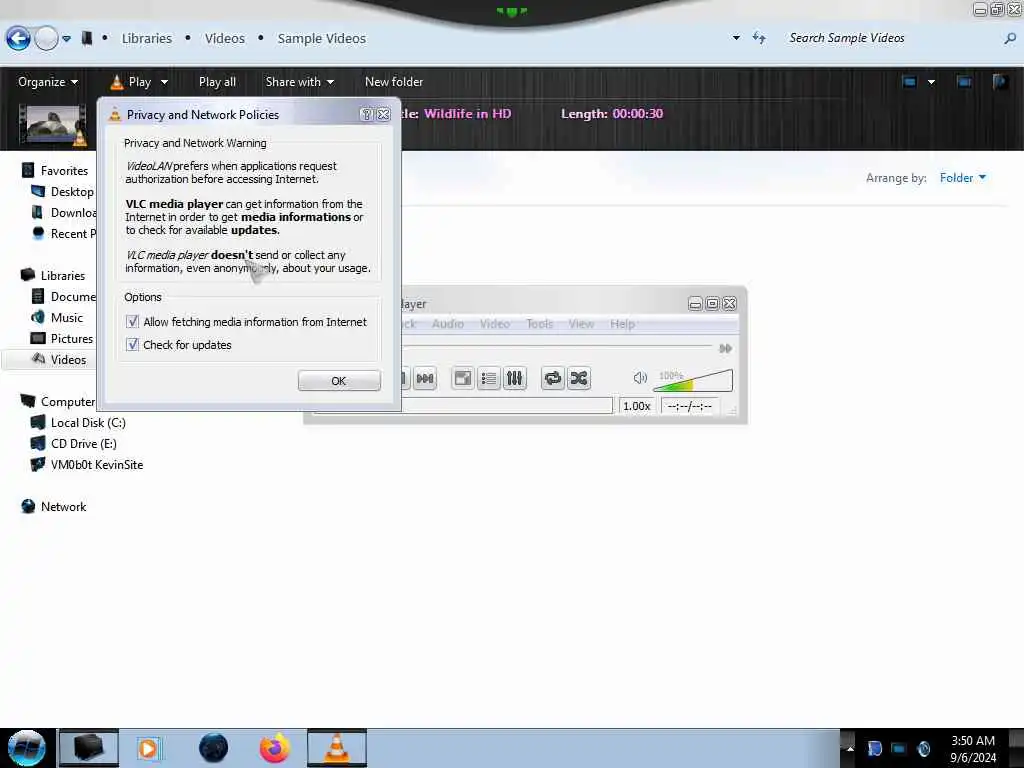Click the fast forward arrows in VLC

[725, 348]
